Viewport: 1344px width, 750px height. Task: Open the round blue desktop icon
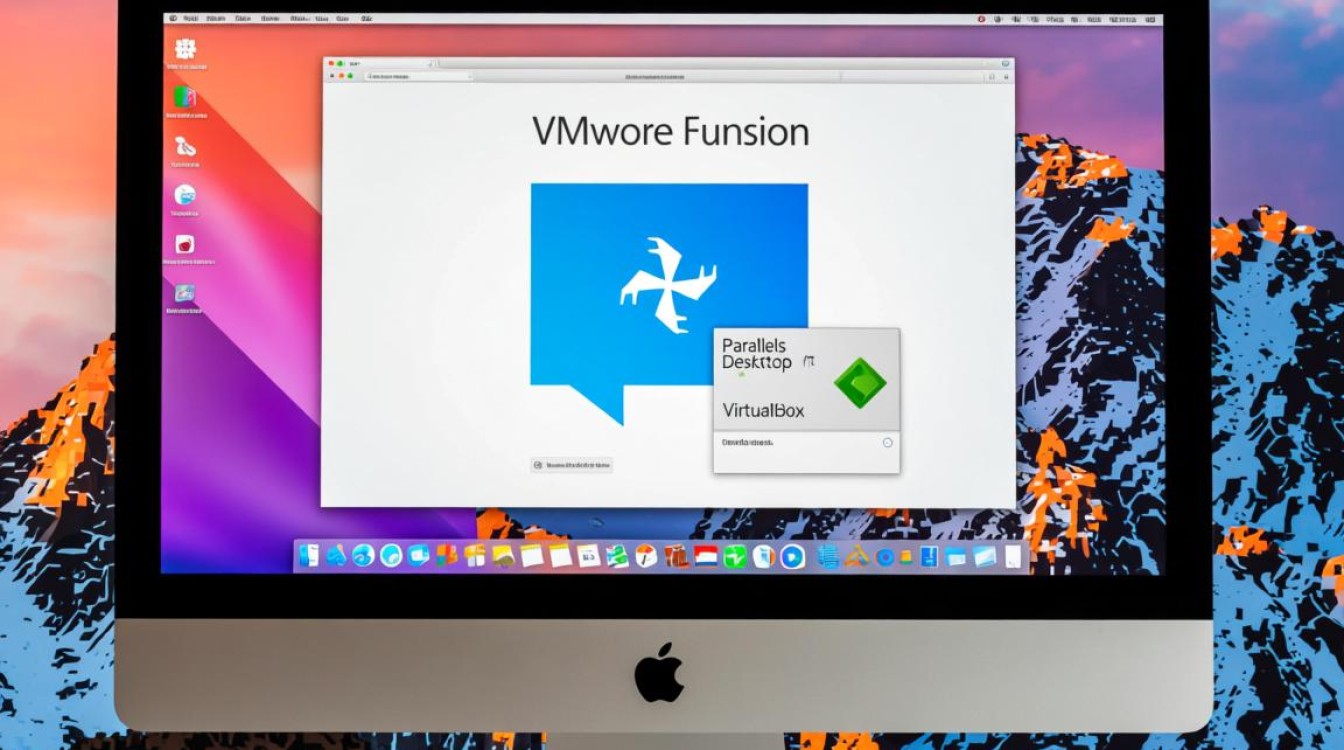coord(185,195)
